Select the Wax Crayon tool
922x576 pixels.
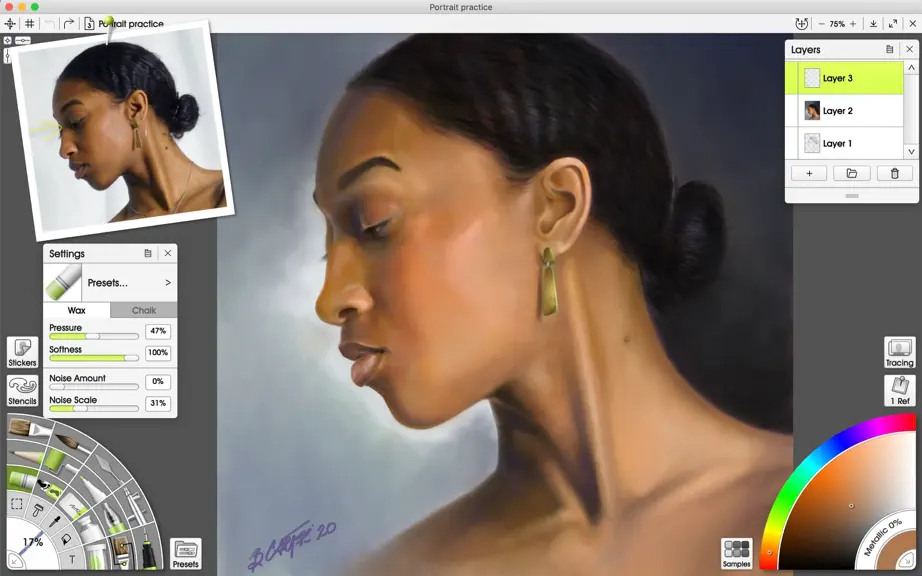(x=24, y=480)
